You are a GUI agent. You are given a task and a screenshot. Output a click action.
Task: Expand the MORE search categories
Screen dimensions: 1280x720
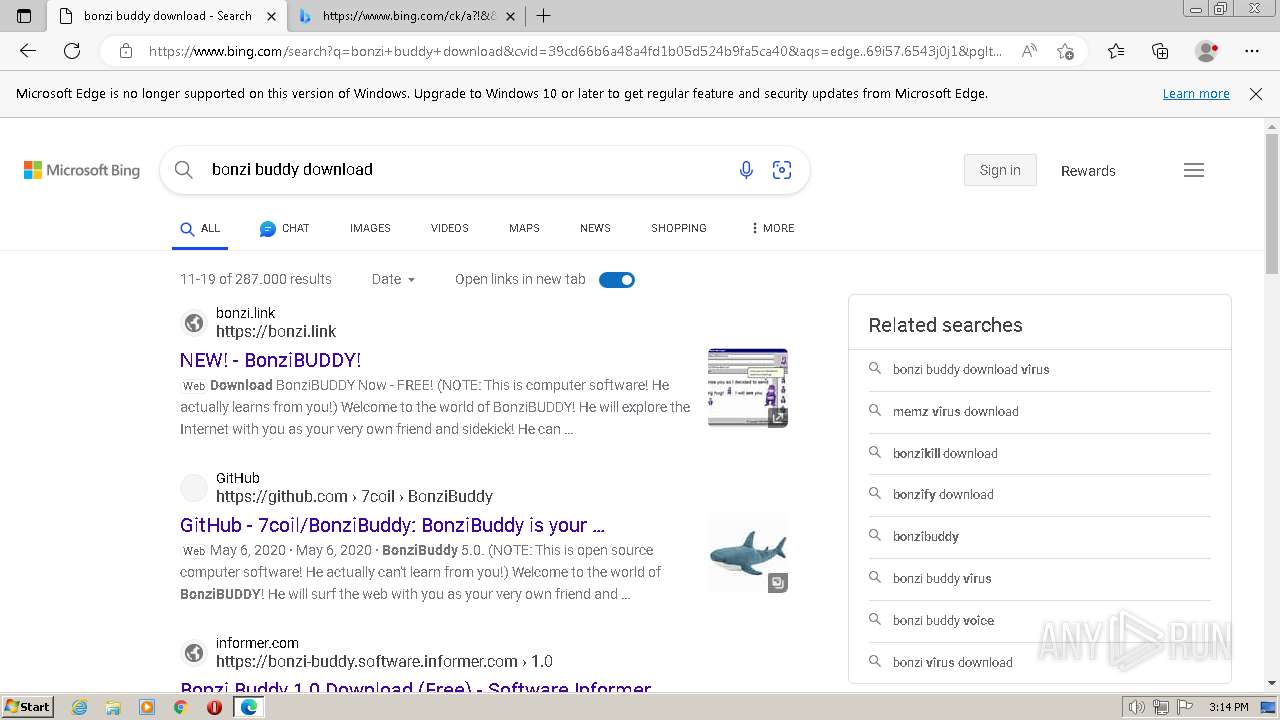click(x=772, y=228)
